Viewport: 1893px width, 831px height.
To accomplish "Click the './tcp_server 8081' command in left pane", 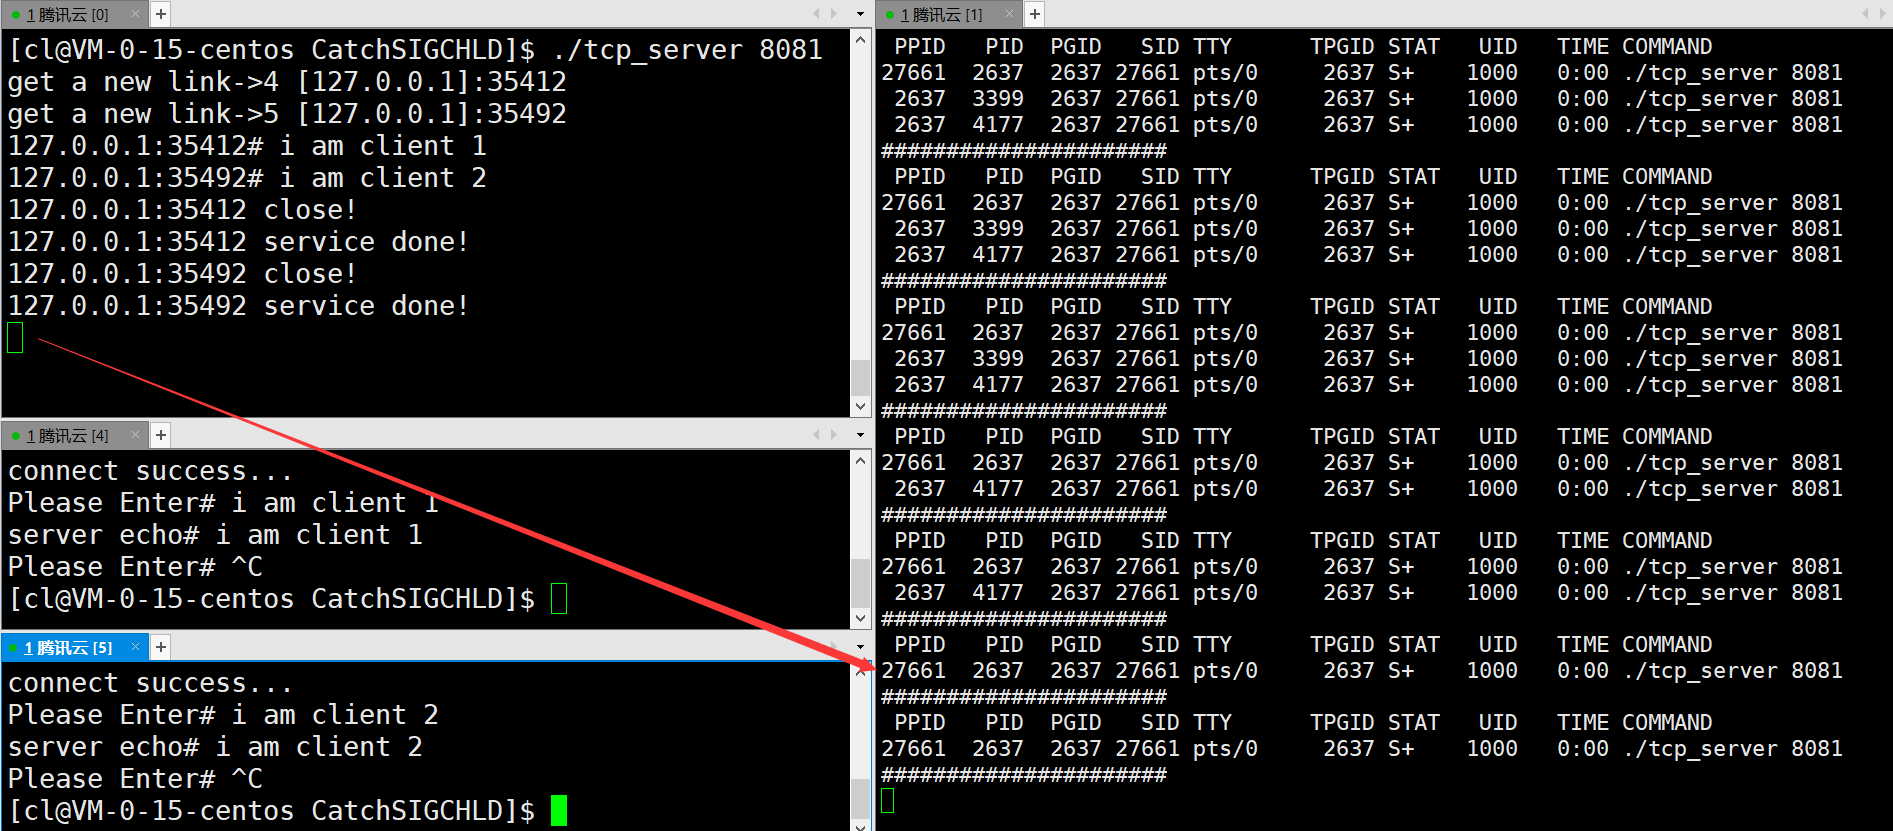I will click(x=687, y=50).
